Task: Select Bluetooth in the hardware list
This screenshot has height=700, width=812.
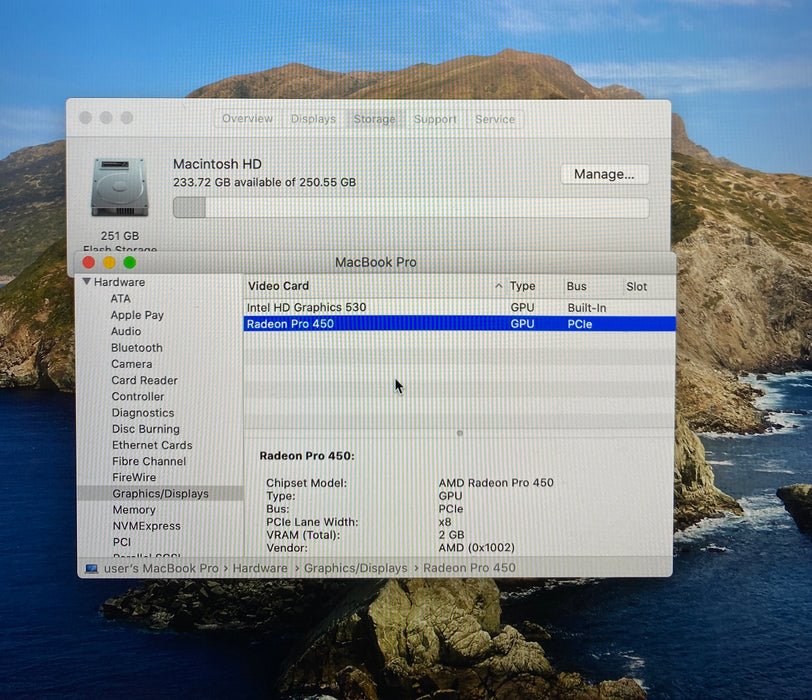Action: [137, 347]
